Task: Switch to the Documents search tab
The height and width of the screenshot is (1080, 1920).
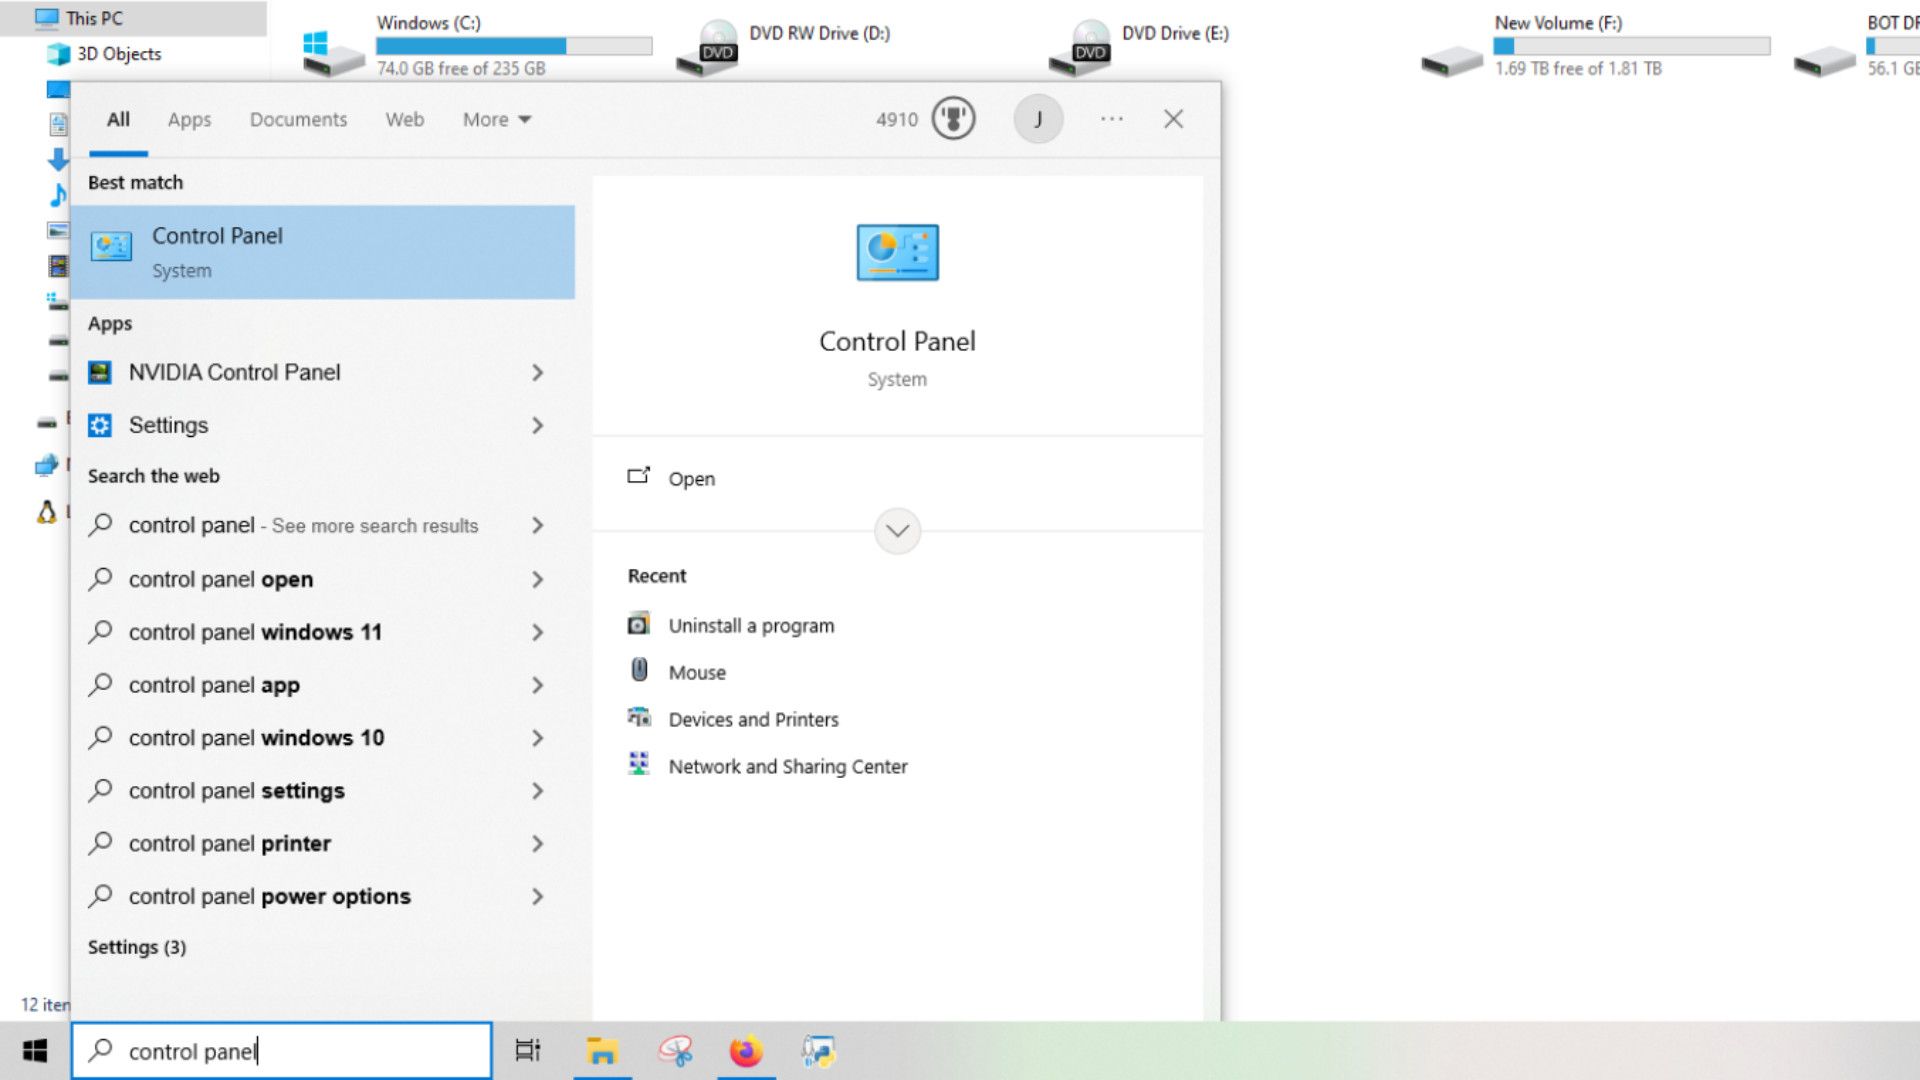Action: (x=298, y=119)
